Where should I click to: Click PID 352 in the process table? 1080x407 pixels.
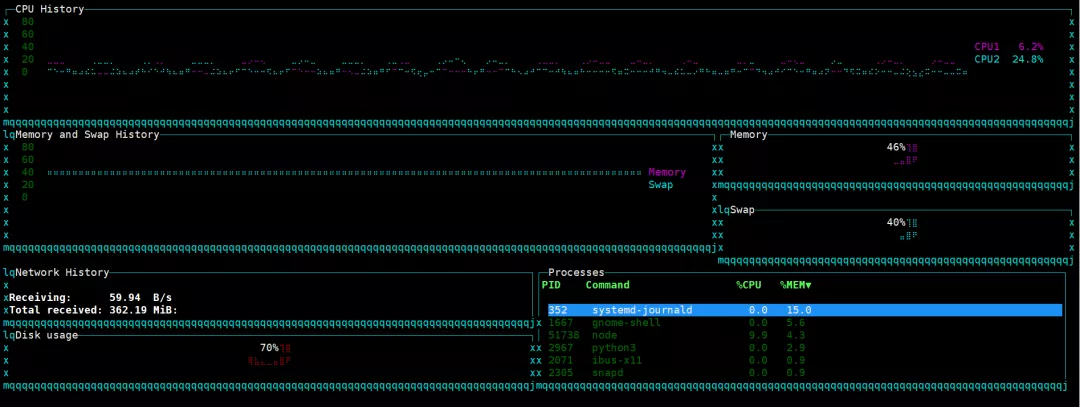557,310
